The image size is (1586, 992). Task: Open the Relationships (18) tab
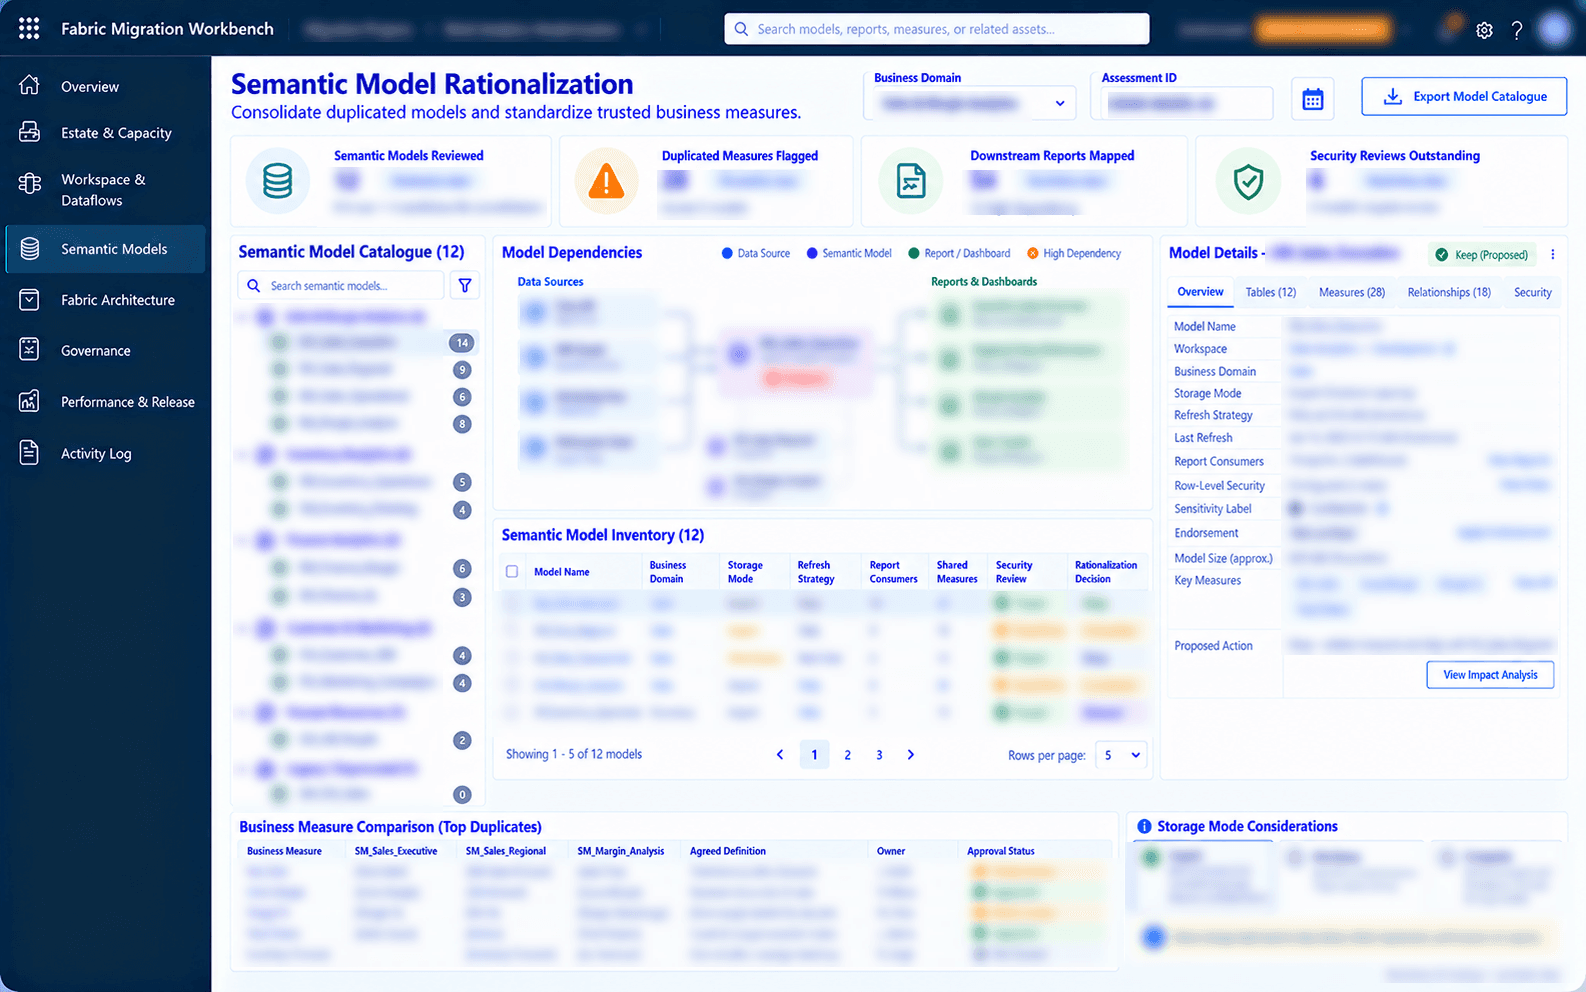[1449, 292]
